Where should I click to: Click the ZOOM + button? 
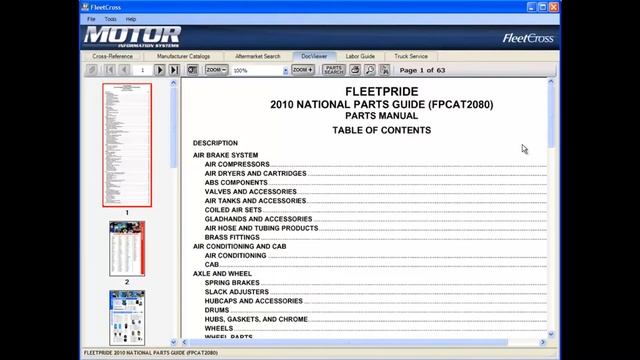coord(303,70)
